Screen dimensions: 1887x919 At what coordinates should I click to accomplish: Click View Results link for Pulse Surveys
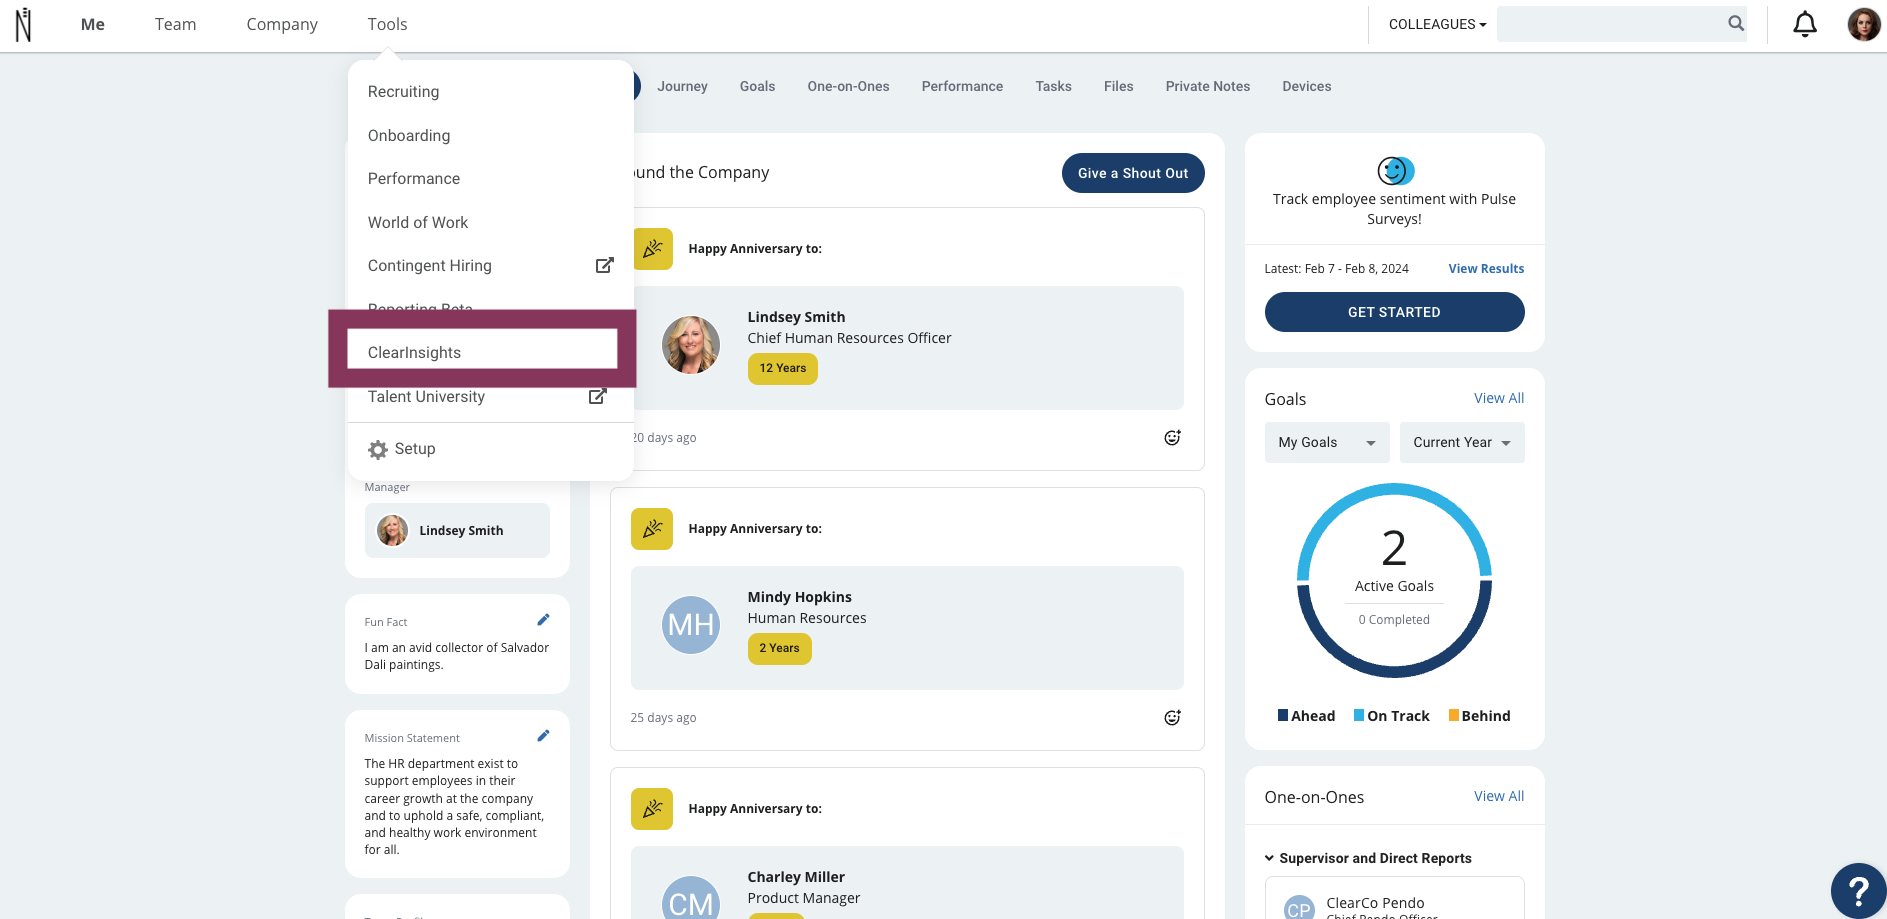point(1486,269)
